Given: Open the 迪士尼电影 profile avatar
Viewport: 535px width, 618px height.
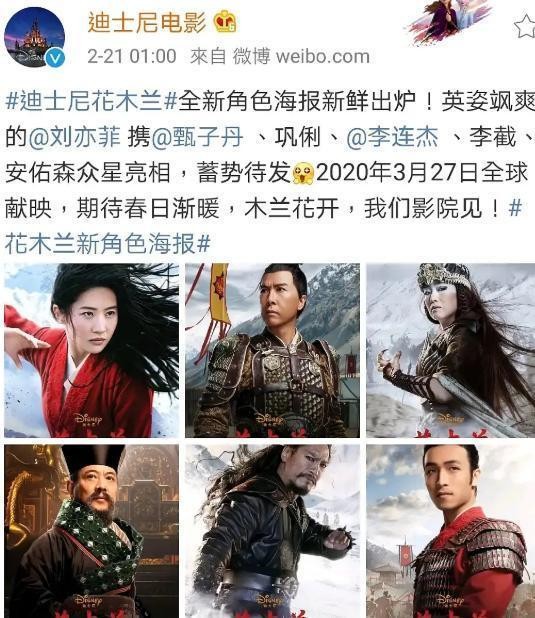Looking at the screenshot, I should (x=34, y=36).
